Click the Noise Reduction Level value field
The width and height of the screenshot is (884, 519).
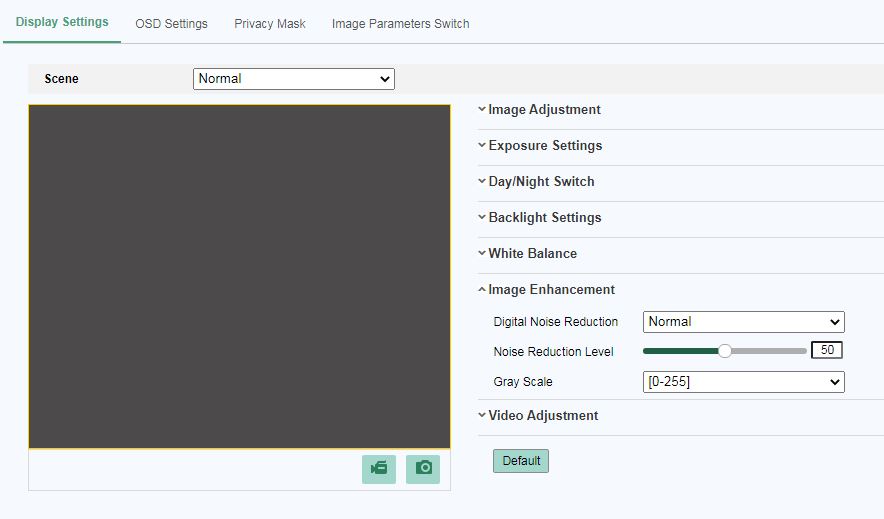[x=827, y=351]
